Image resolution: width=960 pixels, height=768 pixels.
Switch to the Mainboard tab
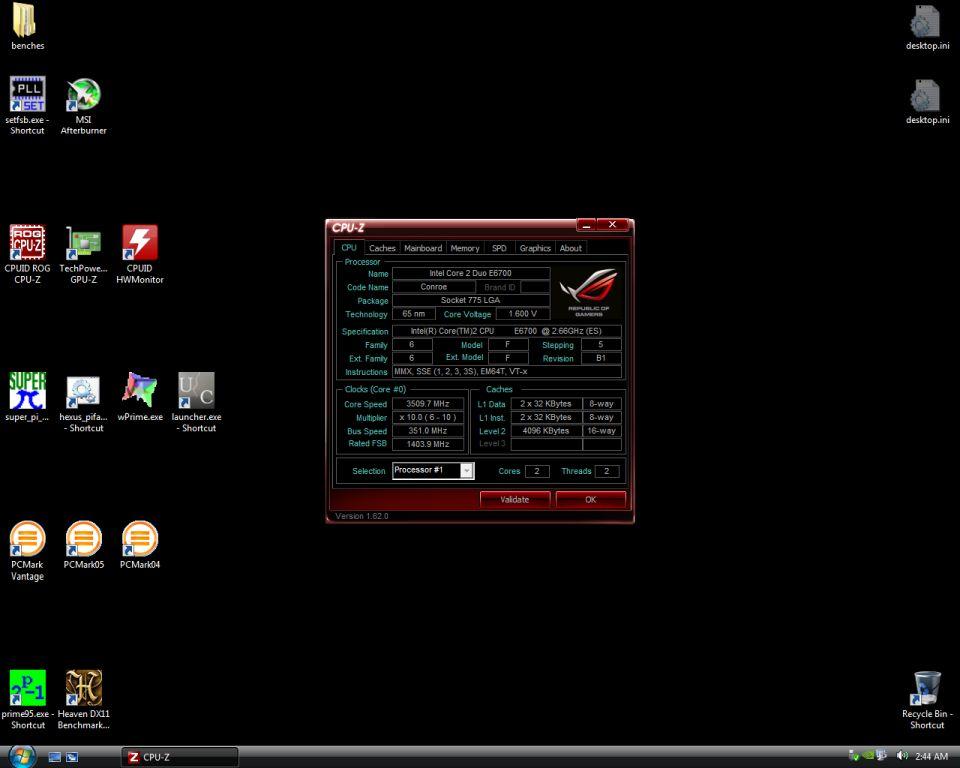(423, 248)
